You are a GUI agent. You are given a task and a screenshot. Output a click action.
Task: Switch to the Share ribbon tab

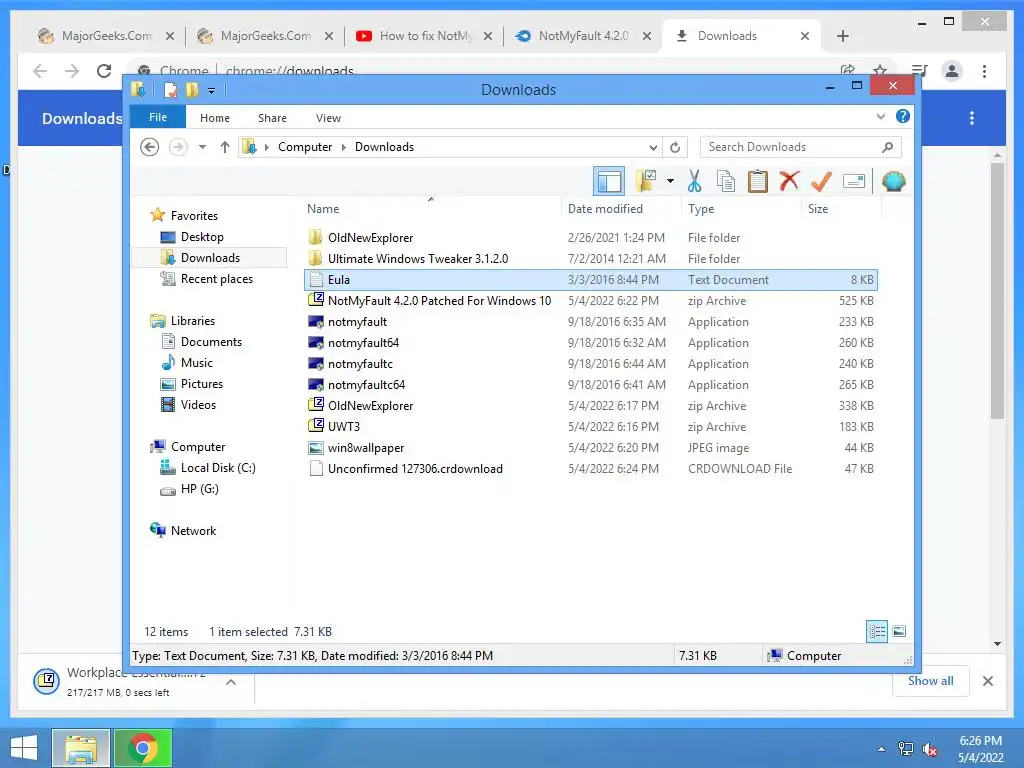[272, 118]
